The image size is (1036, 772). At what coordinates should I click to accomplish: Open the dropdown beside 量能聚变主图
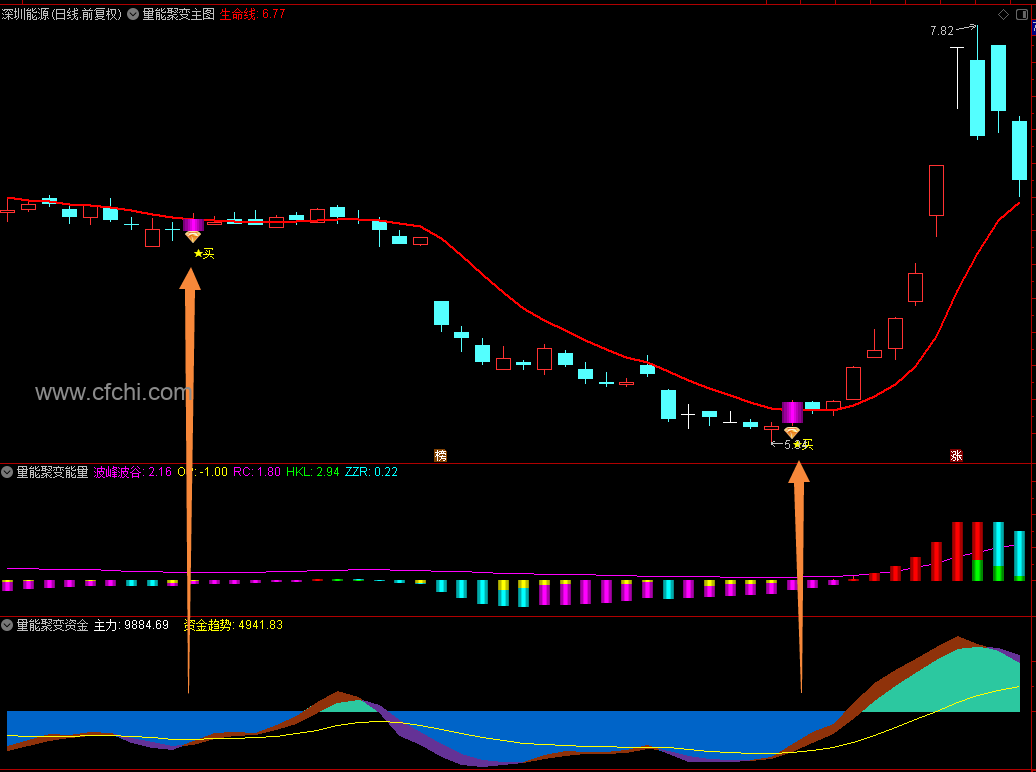133,14
